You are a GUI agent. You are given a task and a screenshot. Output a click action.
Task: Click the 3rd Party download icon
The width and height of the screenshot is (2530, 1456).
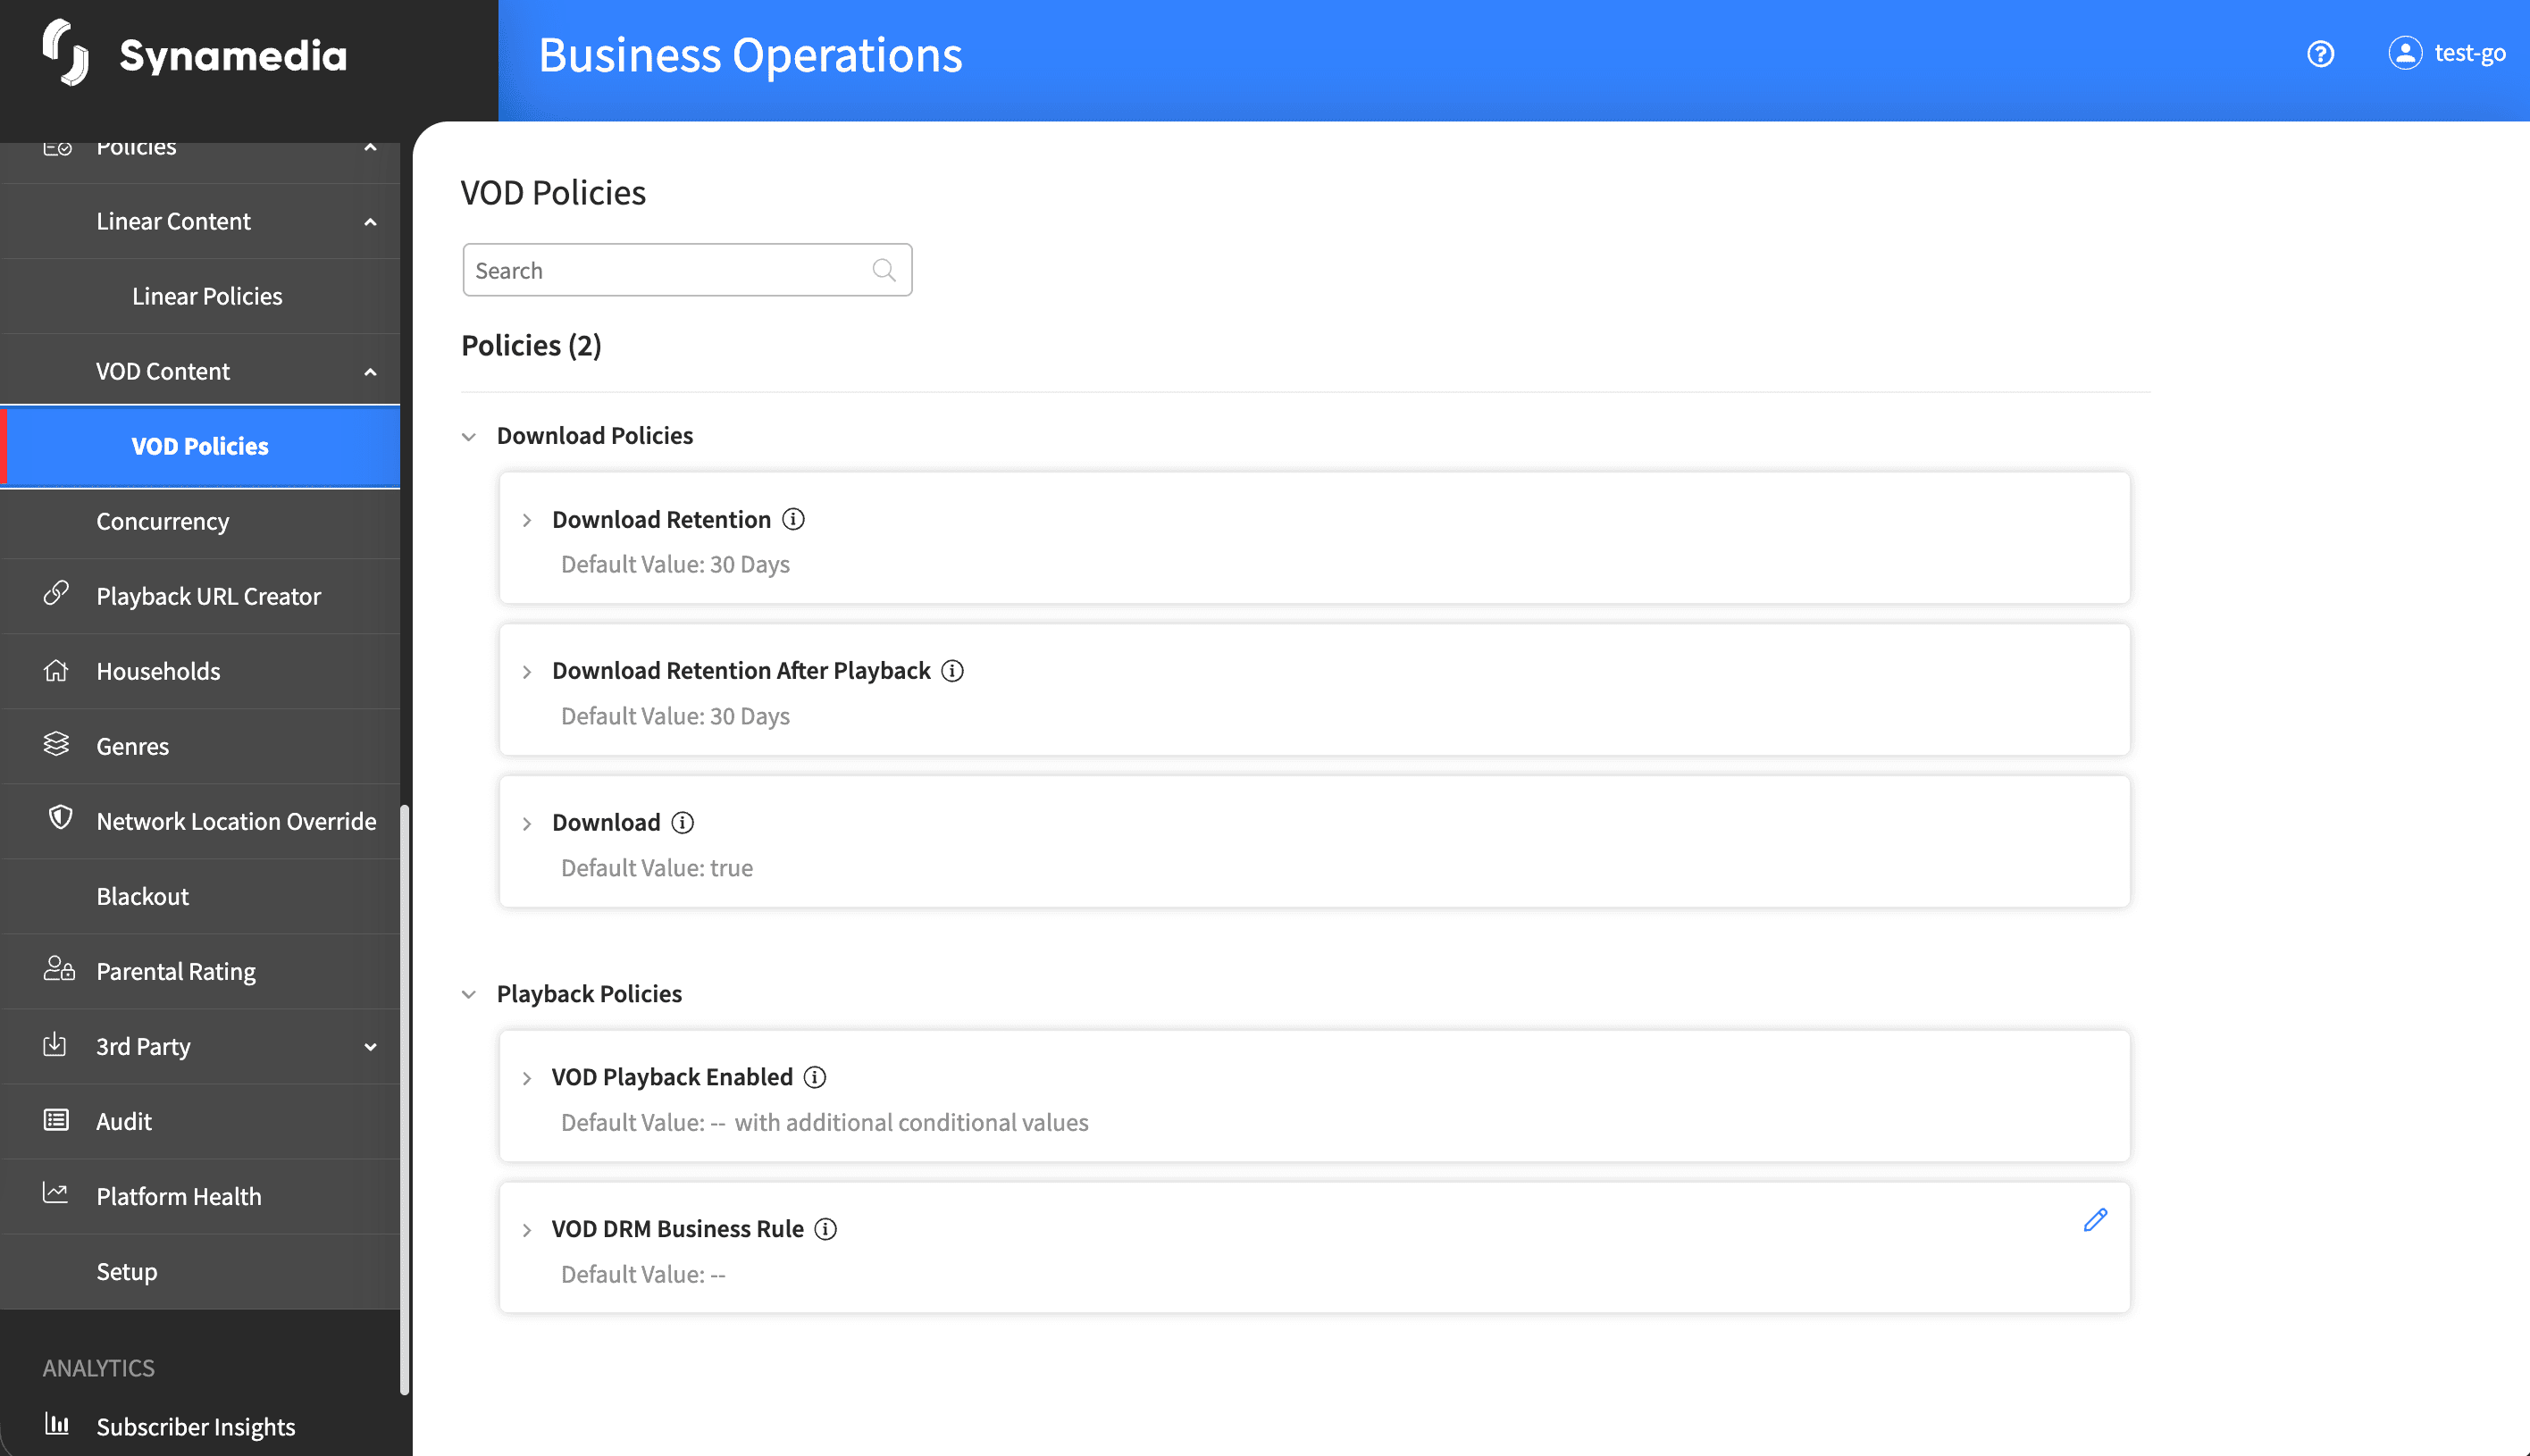(55, 1044)
